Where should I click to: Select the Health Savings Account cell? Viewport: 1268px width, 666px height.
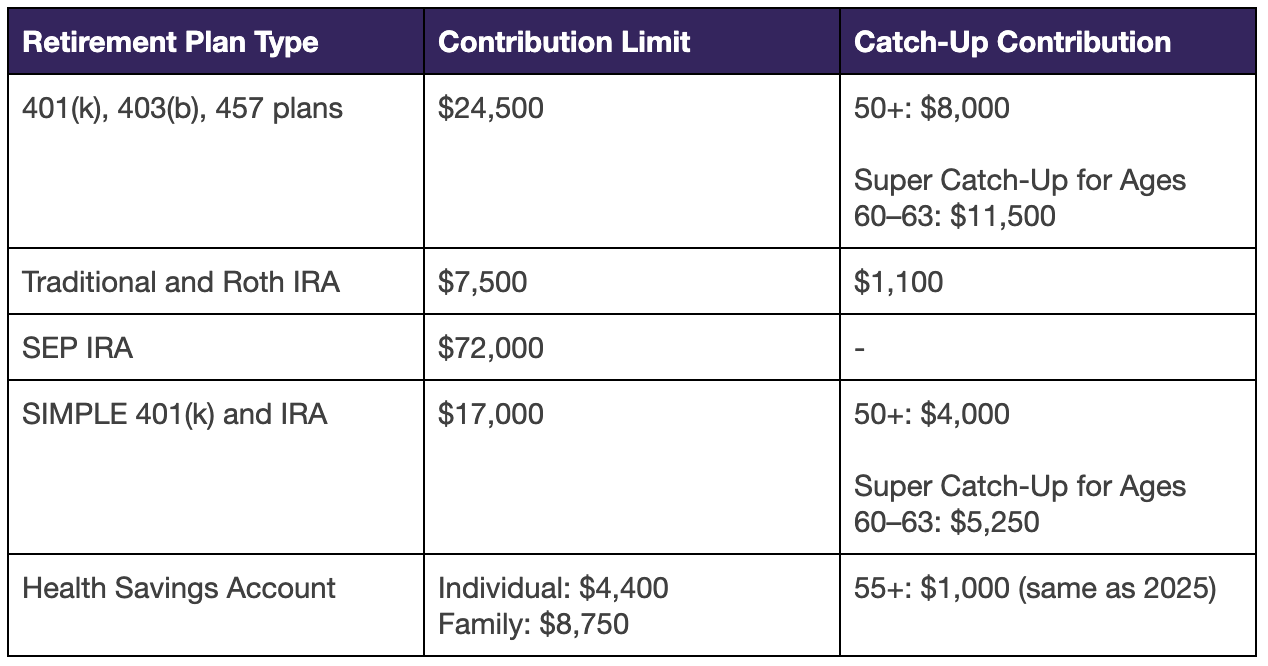pos(179,588)
